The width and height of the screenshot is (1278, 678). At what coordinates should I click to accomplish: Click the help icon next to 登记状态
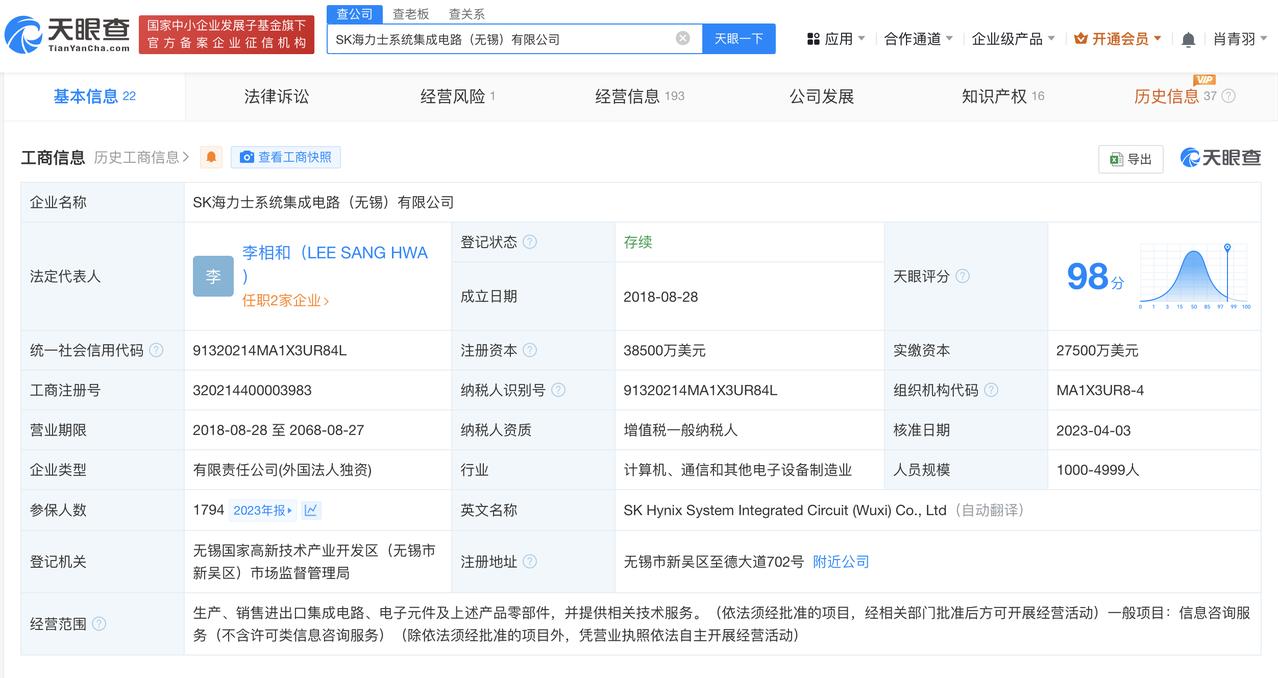click(530, 242)
